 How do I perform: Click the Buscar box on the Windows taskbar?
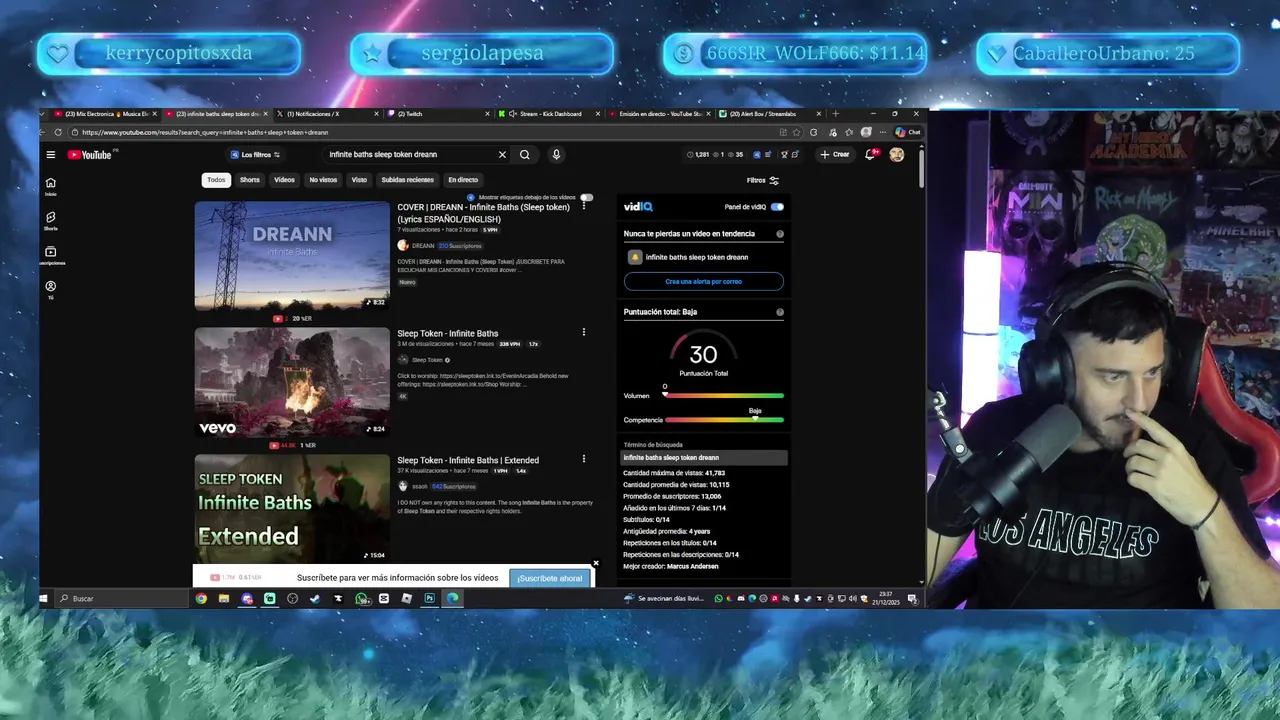point(120,599)
